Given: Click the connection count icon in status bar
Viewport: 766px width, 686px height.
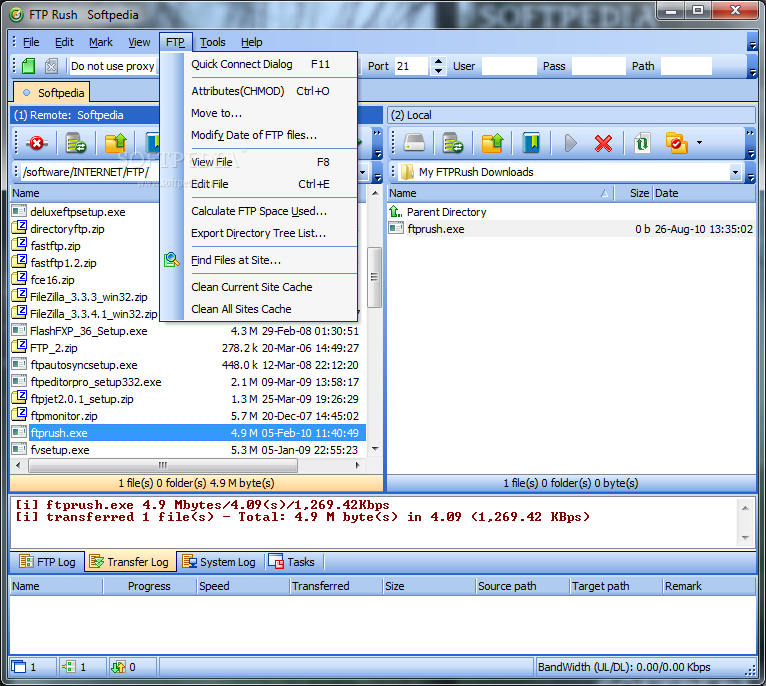Looking at the screenshot, I should pos(68,666).
